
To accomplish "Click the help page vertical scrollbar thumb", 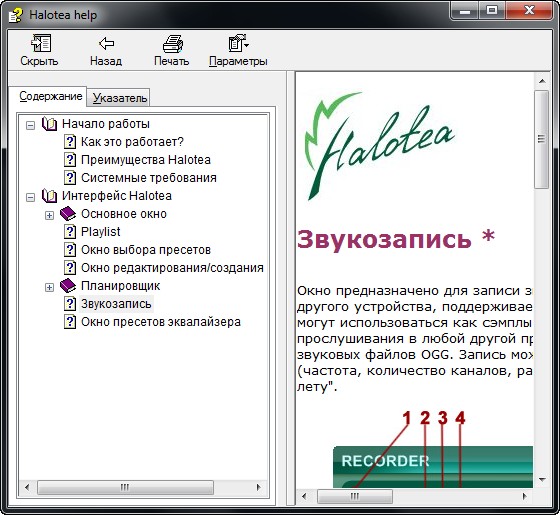I will click(542, 139).
